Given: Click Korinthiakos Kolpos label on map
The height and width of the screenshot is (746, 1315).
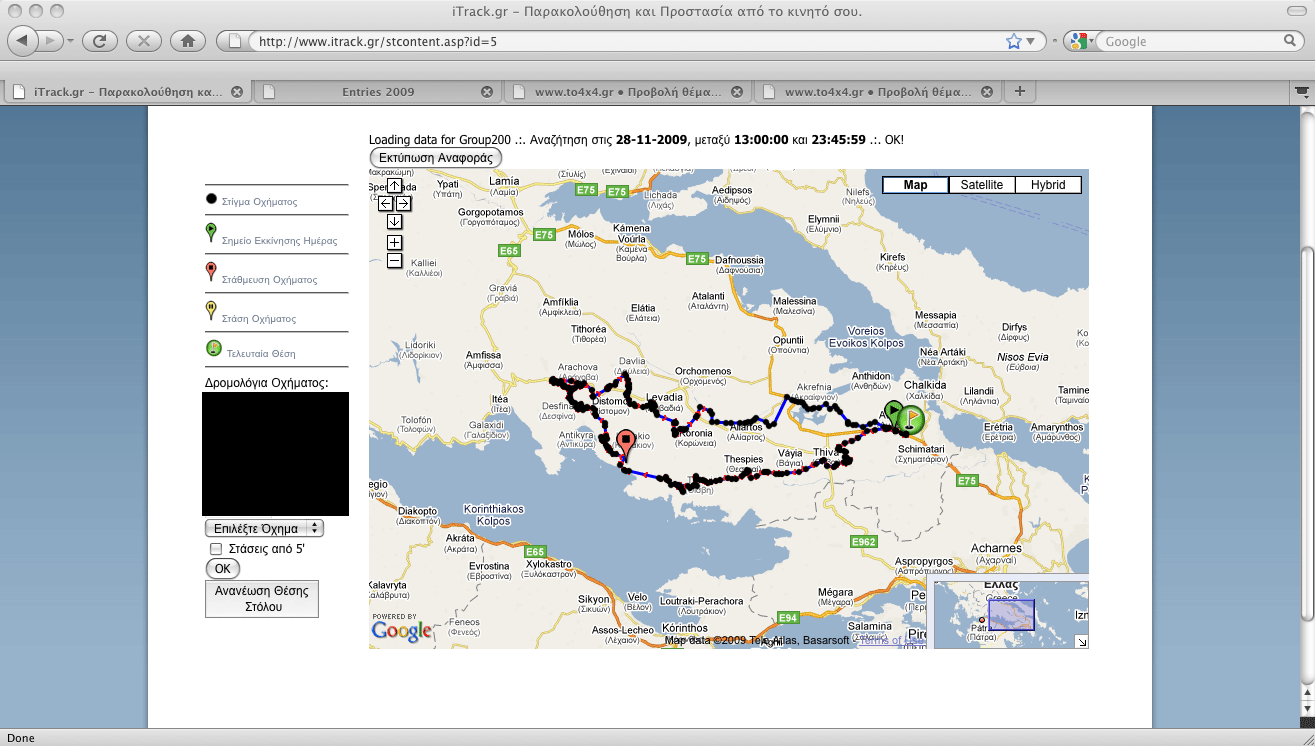Looking at the screenshot, I should pos(493,515).
